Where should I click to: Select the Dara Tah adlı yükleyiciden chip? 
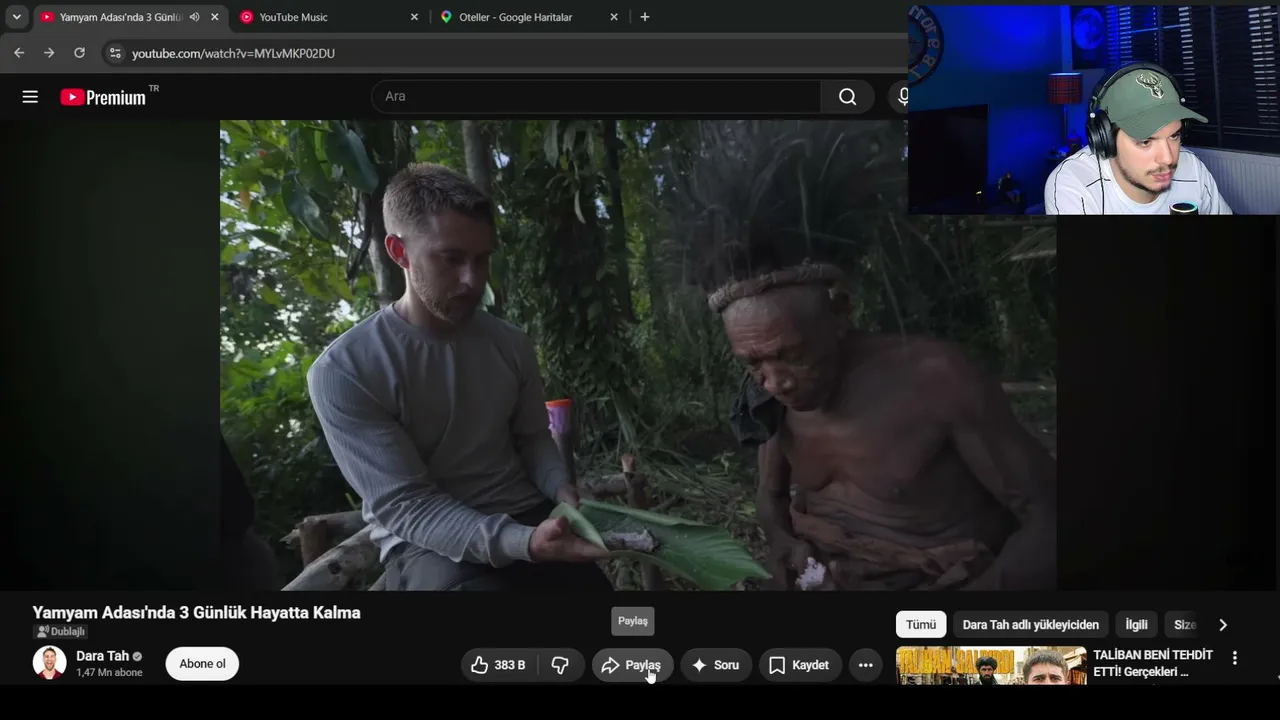pyautogui.click(x=1031, y=625)
